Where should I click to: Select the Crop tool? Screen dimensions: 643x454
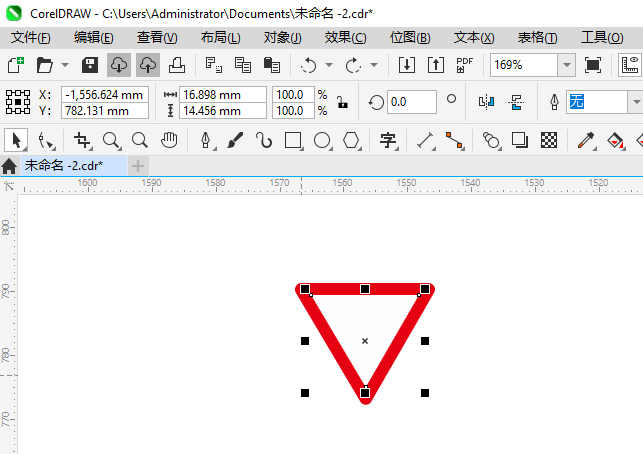coord(82,140)
